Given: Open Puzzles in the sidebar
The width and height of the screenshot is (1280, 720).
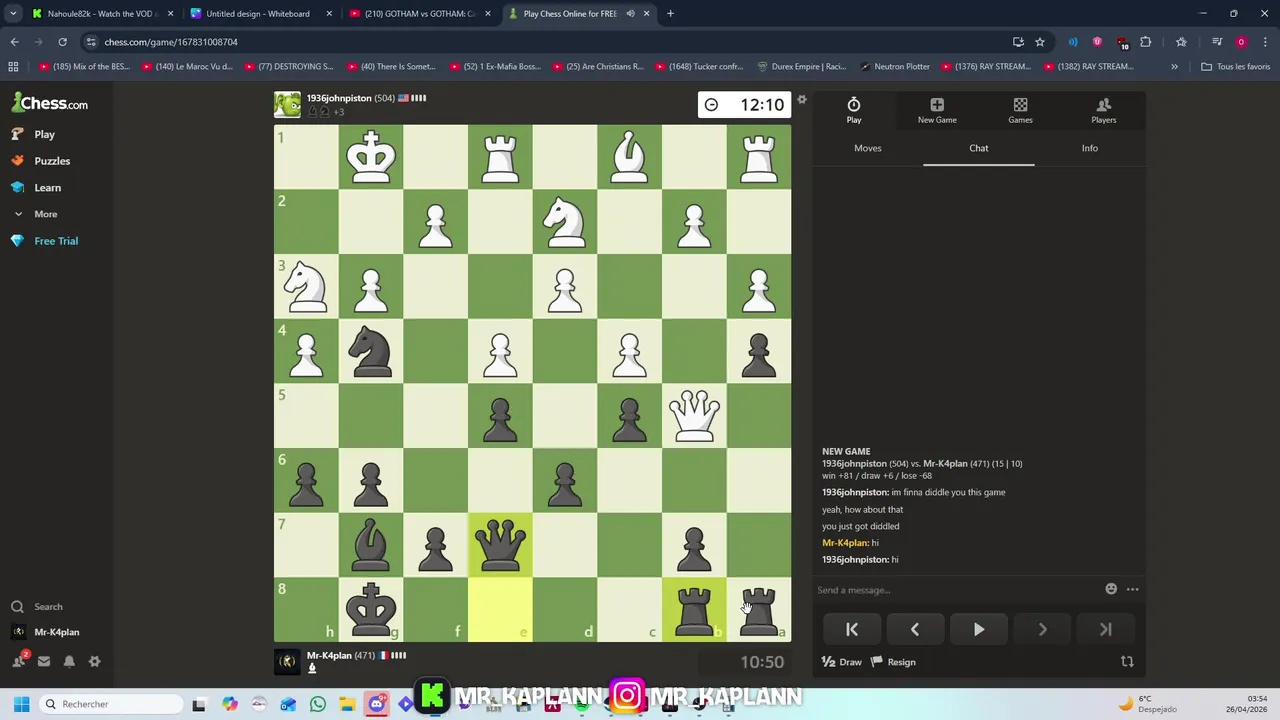Looking at the screenshot, I should pos(52,161).
